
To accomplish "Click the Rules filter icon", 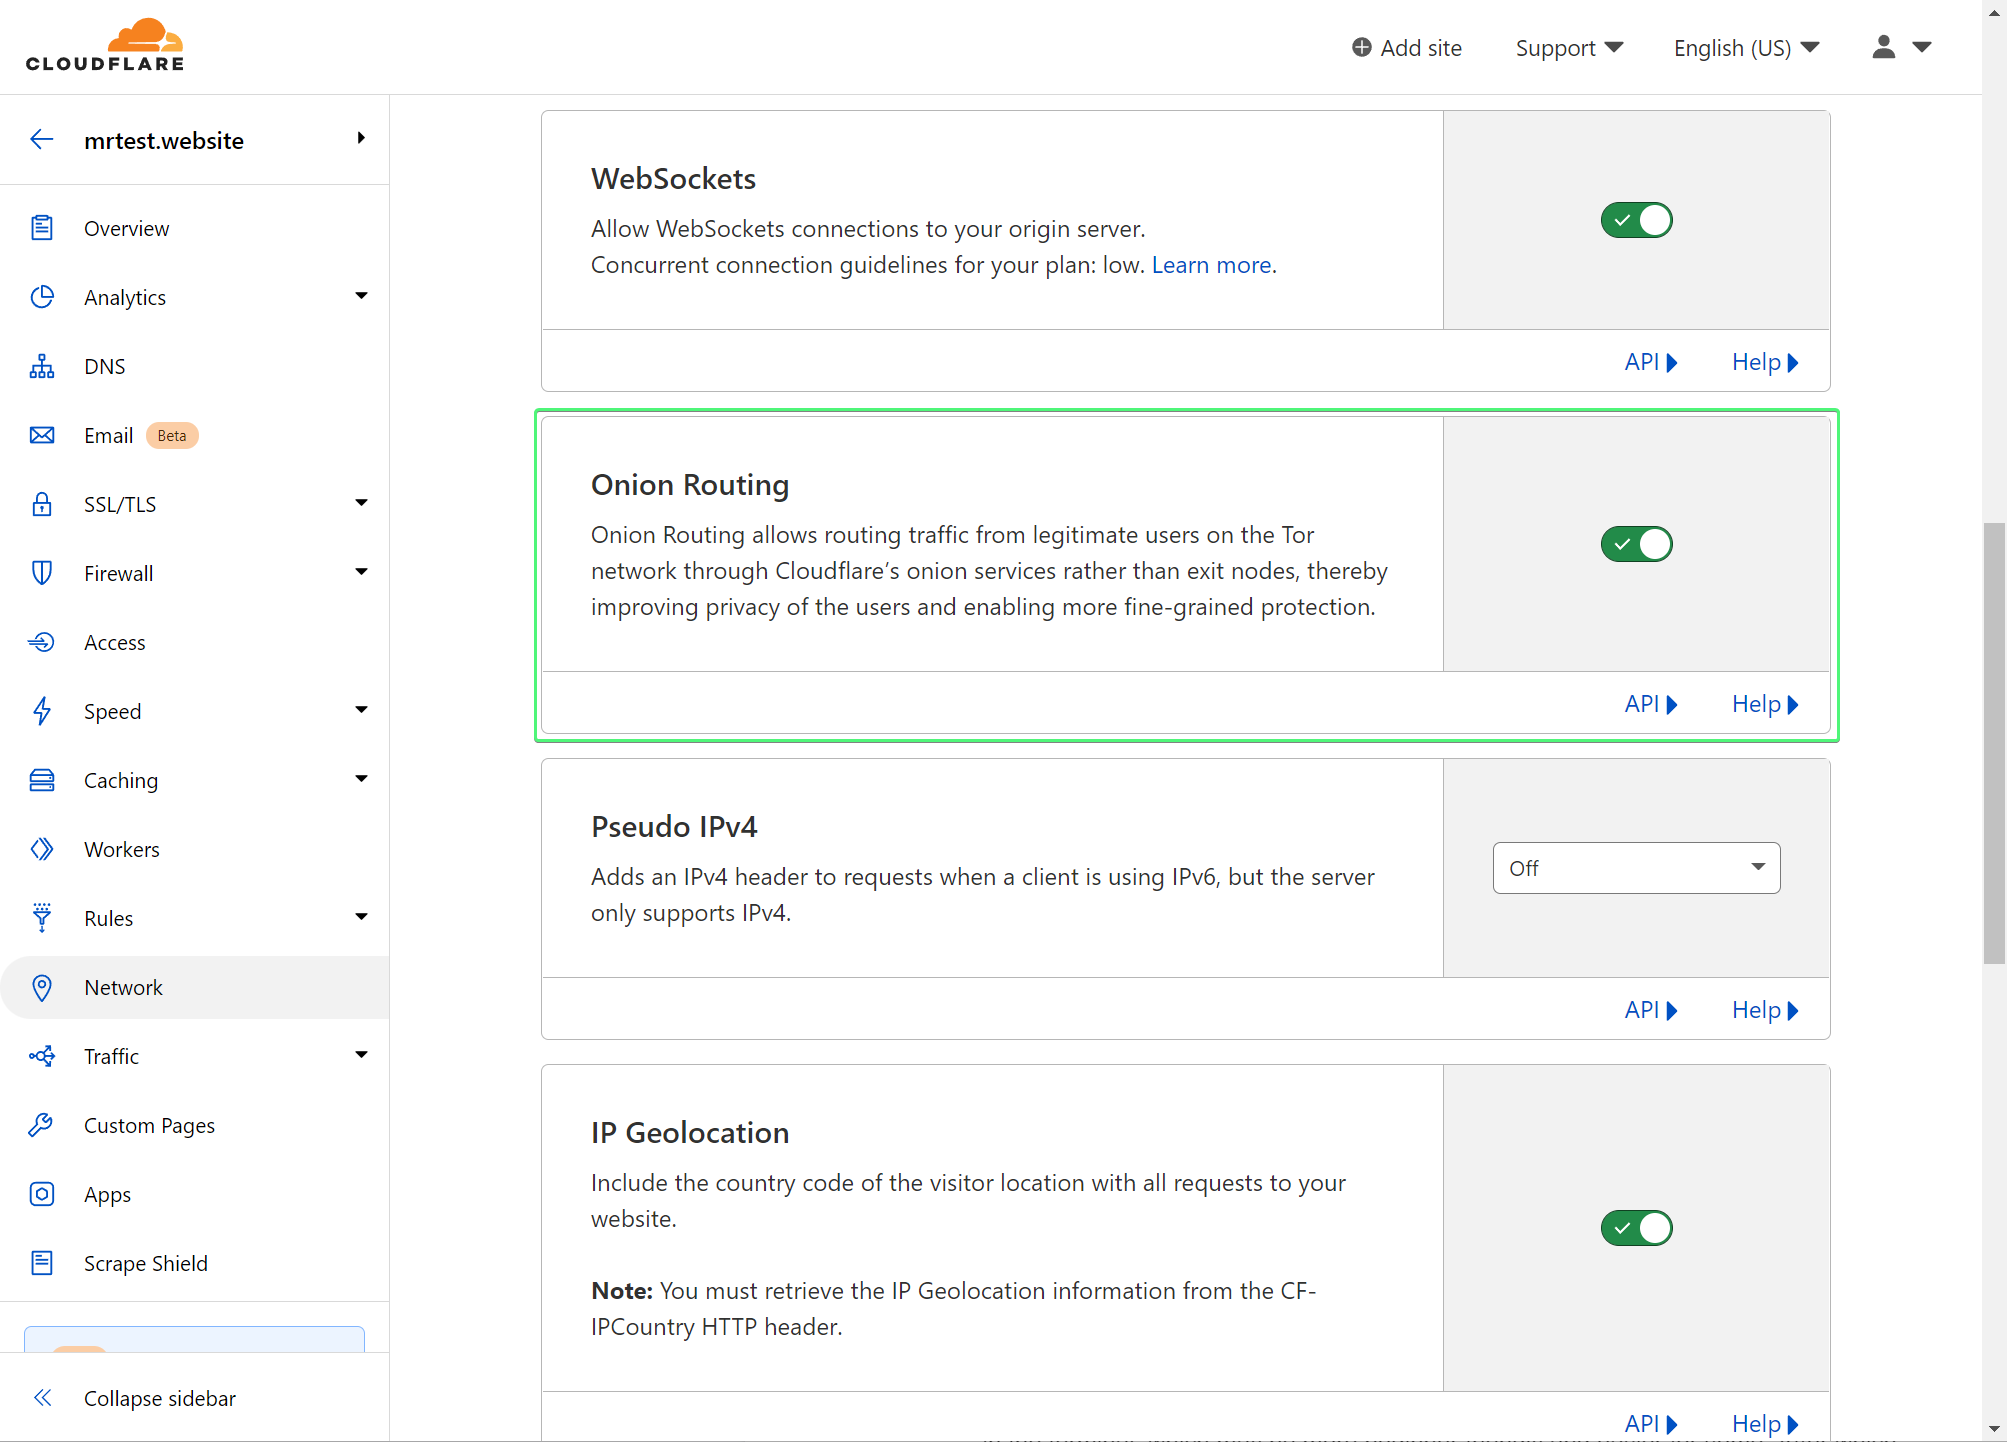I will click(x=42, y=918).
